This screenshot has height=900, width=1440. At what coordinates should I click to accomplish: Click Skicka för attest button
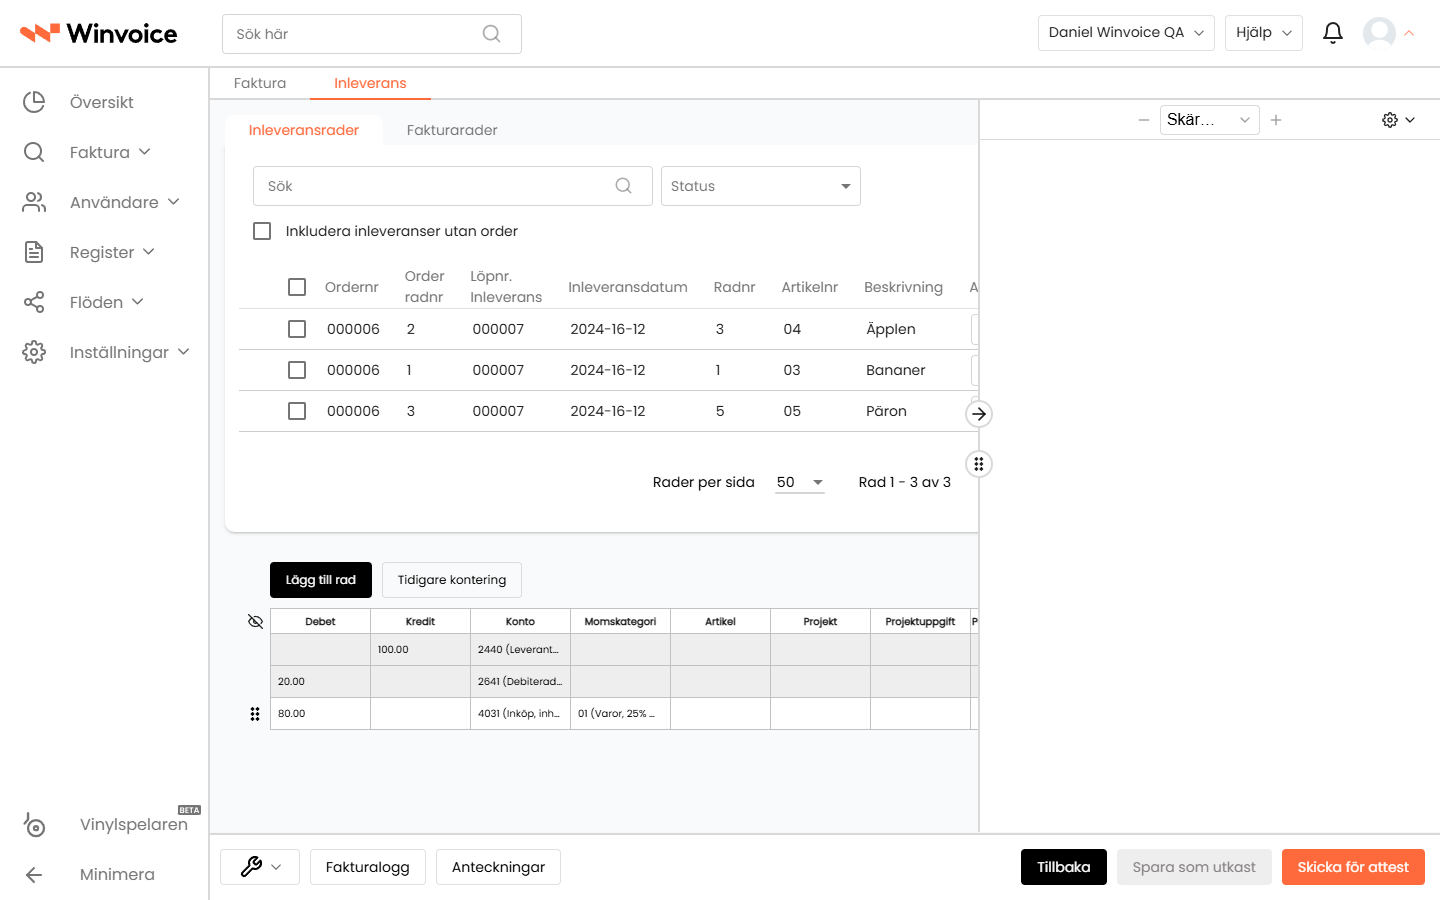point(1353,867)
